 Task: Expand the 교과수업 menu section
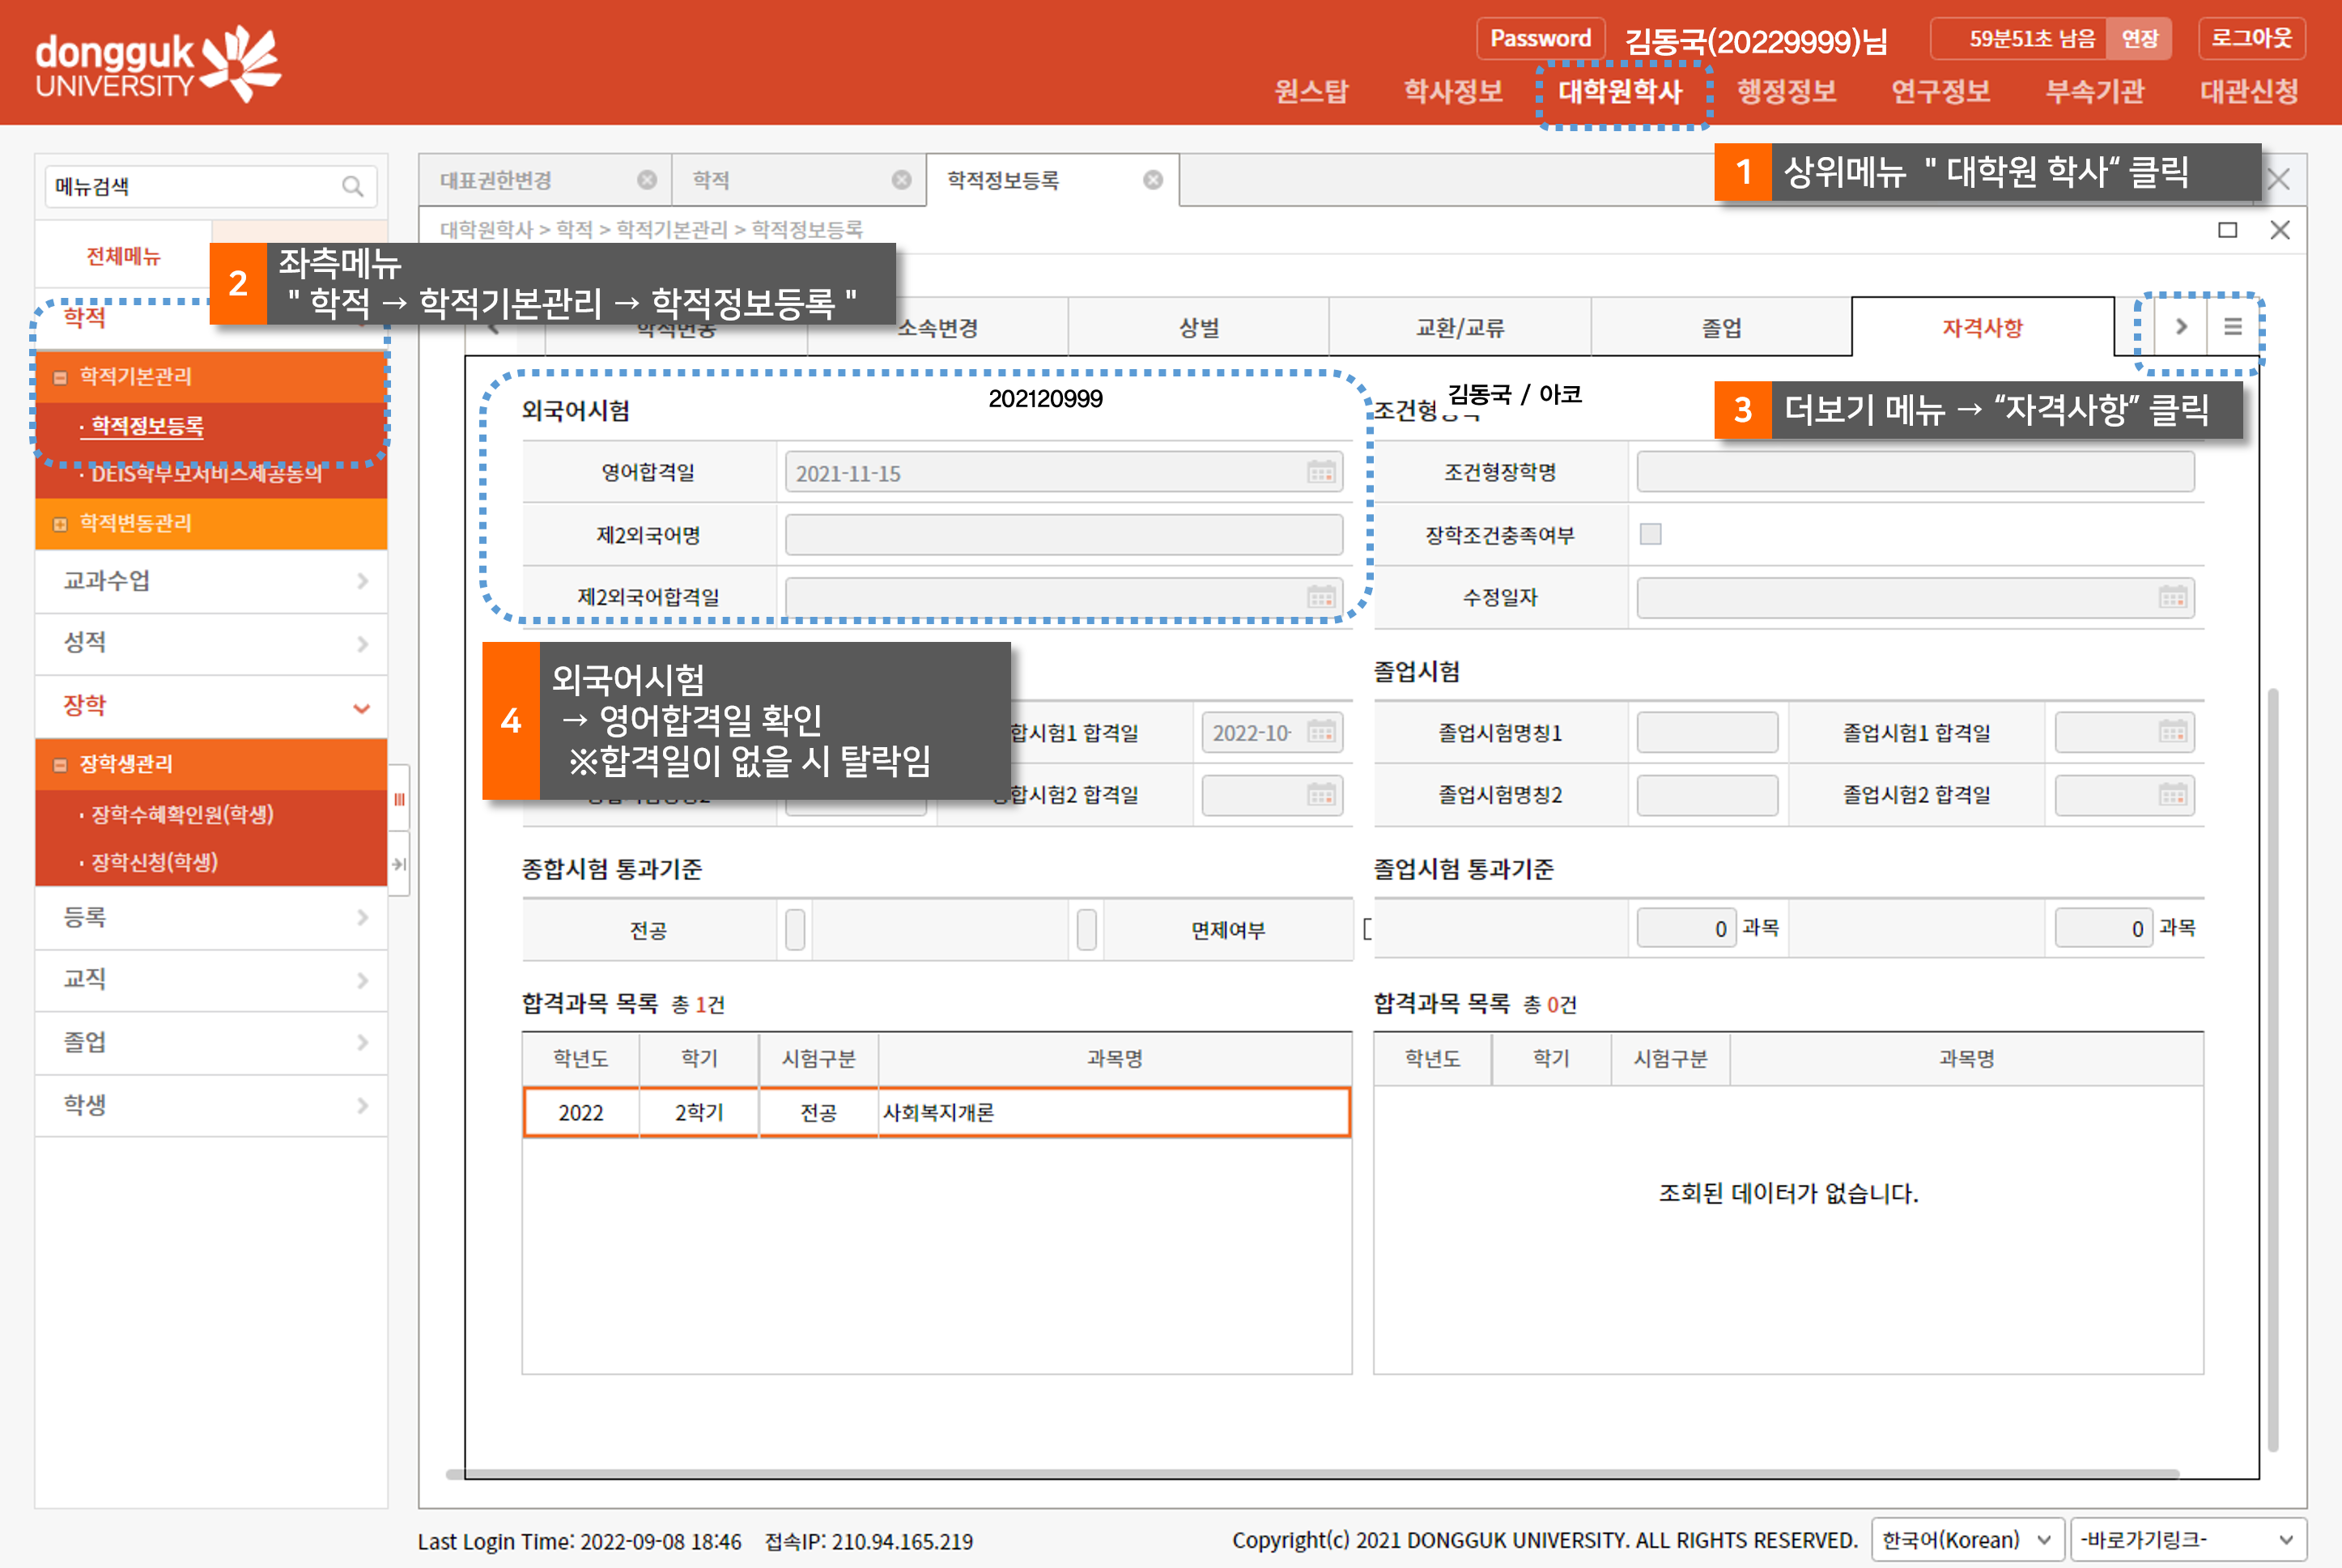tap(211, 581)
